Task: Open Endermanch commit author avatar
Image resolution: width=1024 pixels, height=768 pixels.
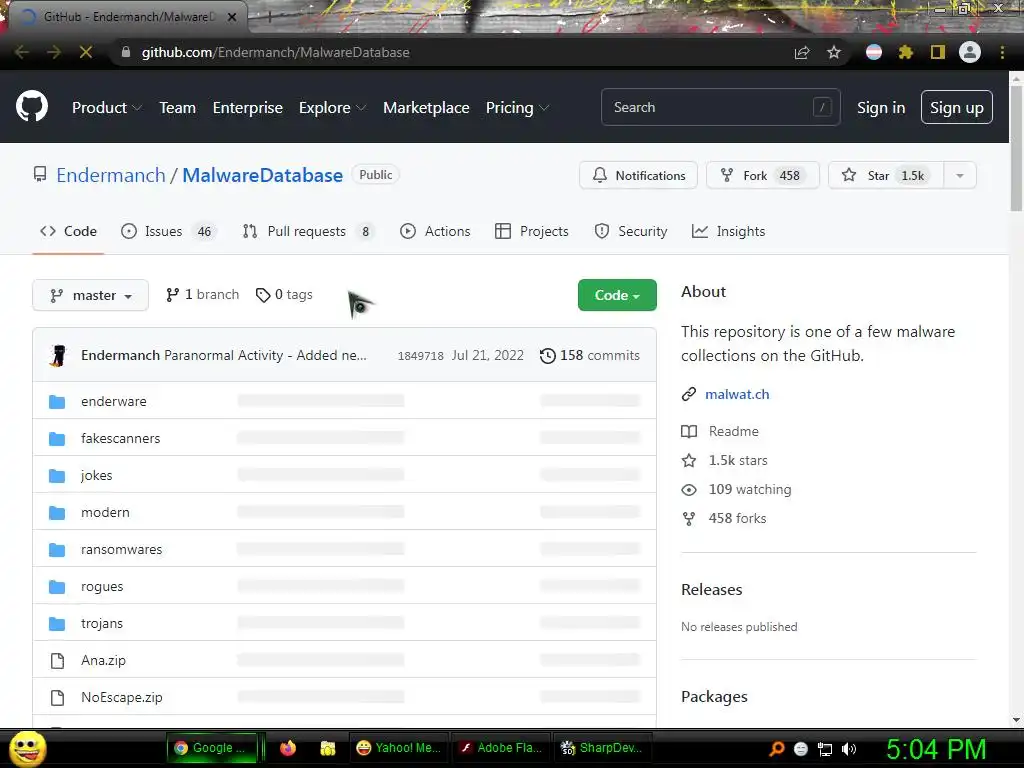Action: (x=58, y=356)
